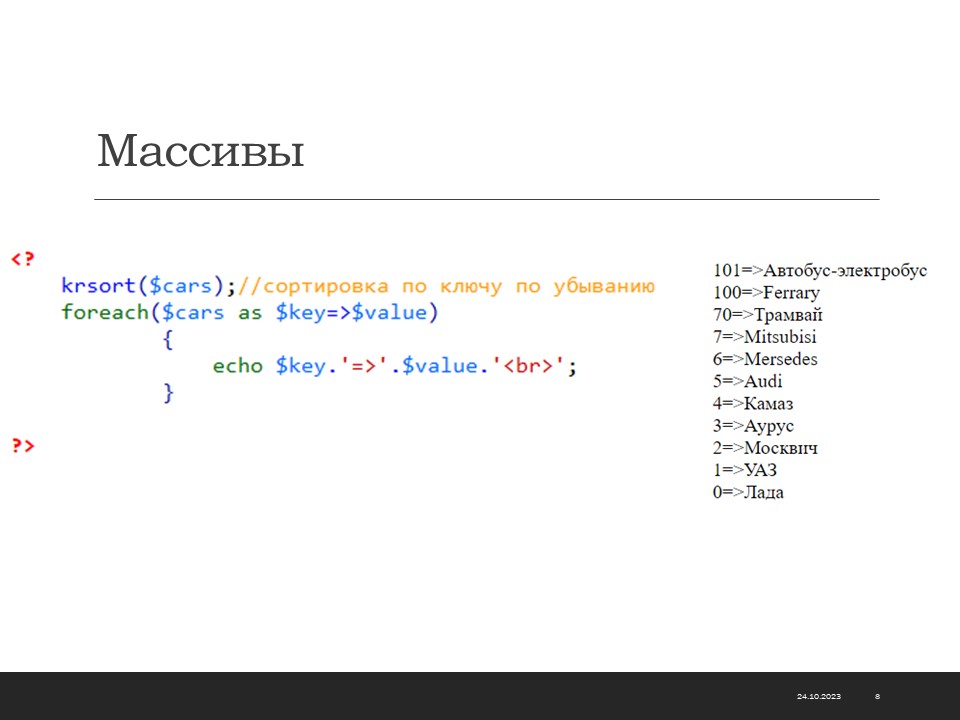The image size is (960, 720).
Task: Click the slide number 8 in footer
Action: [x=877, y=696]
